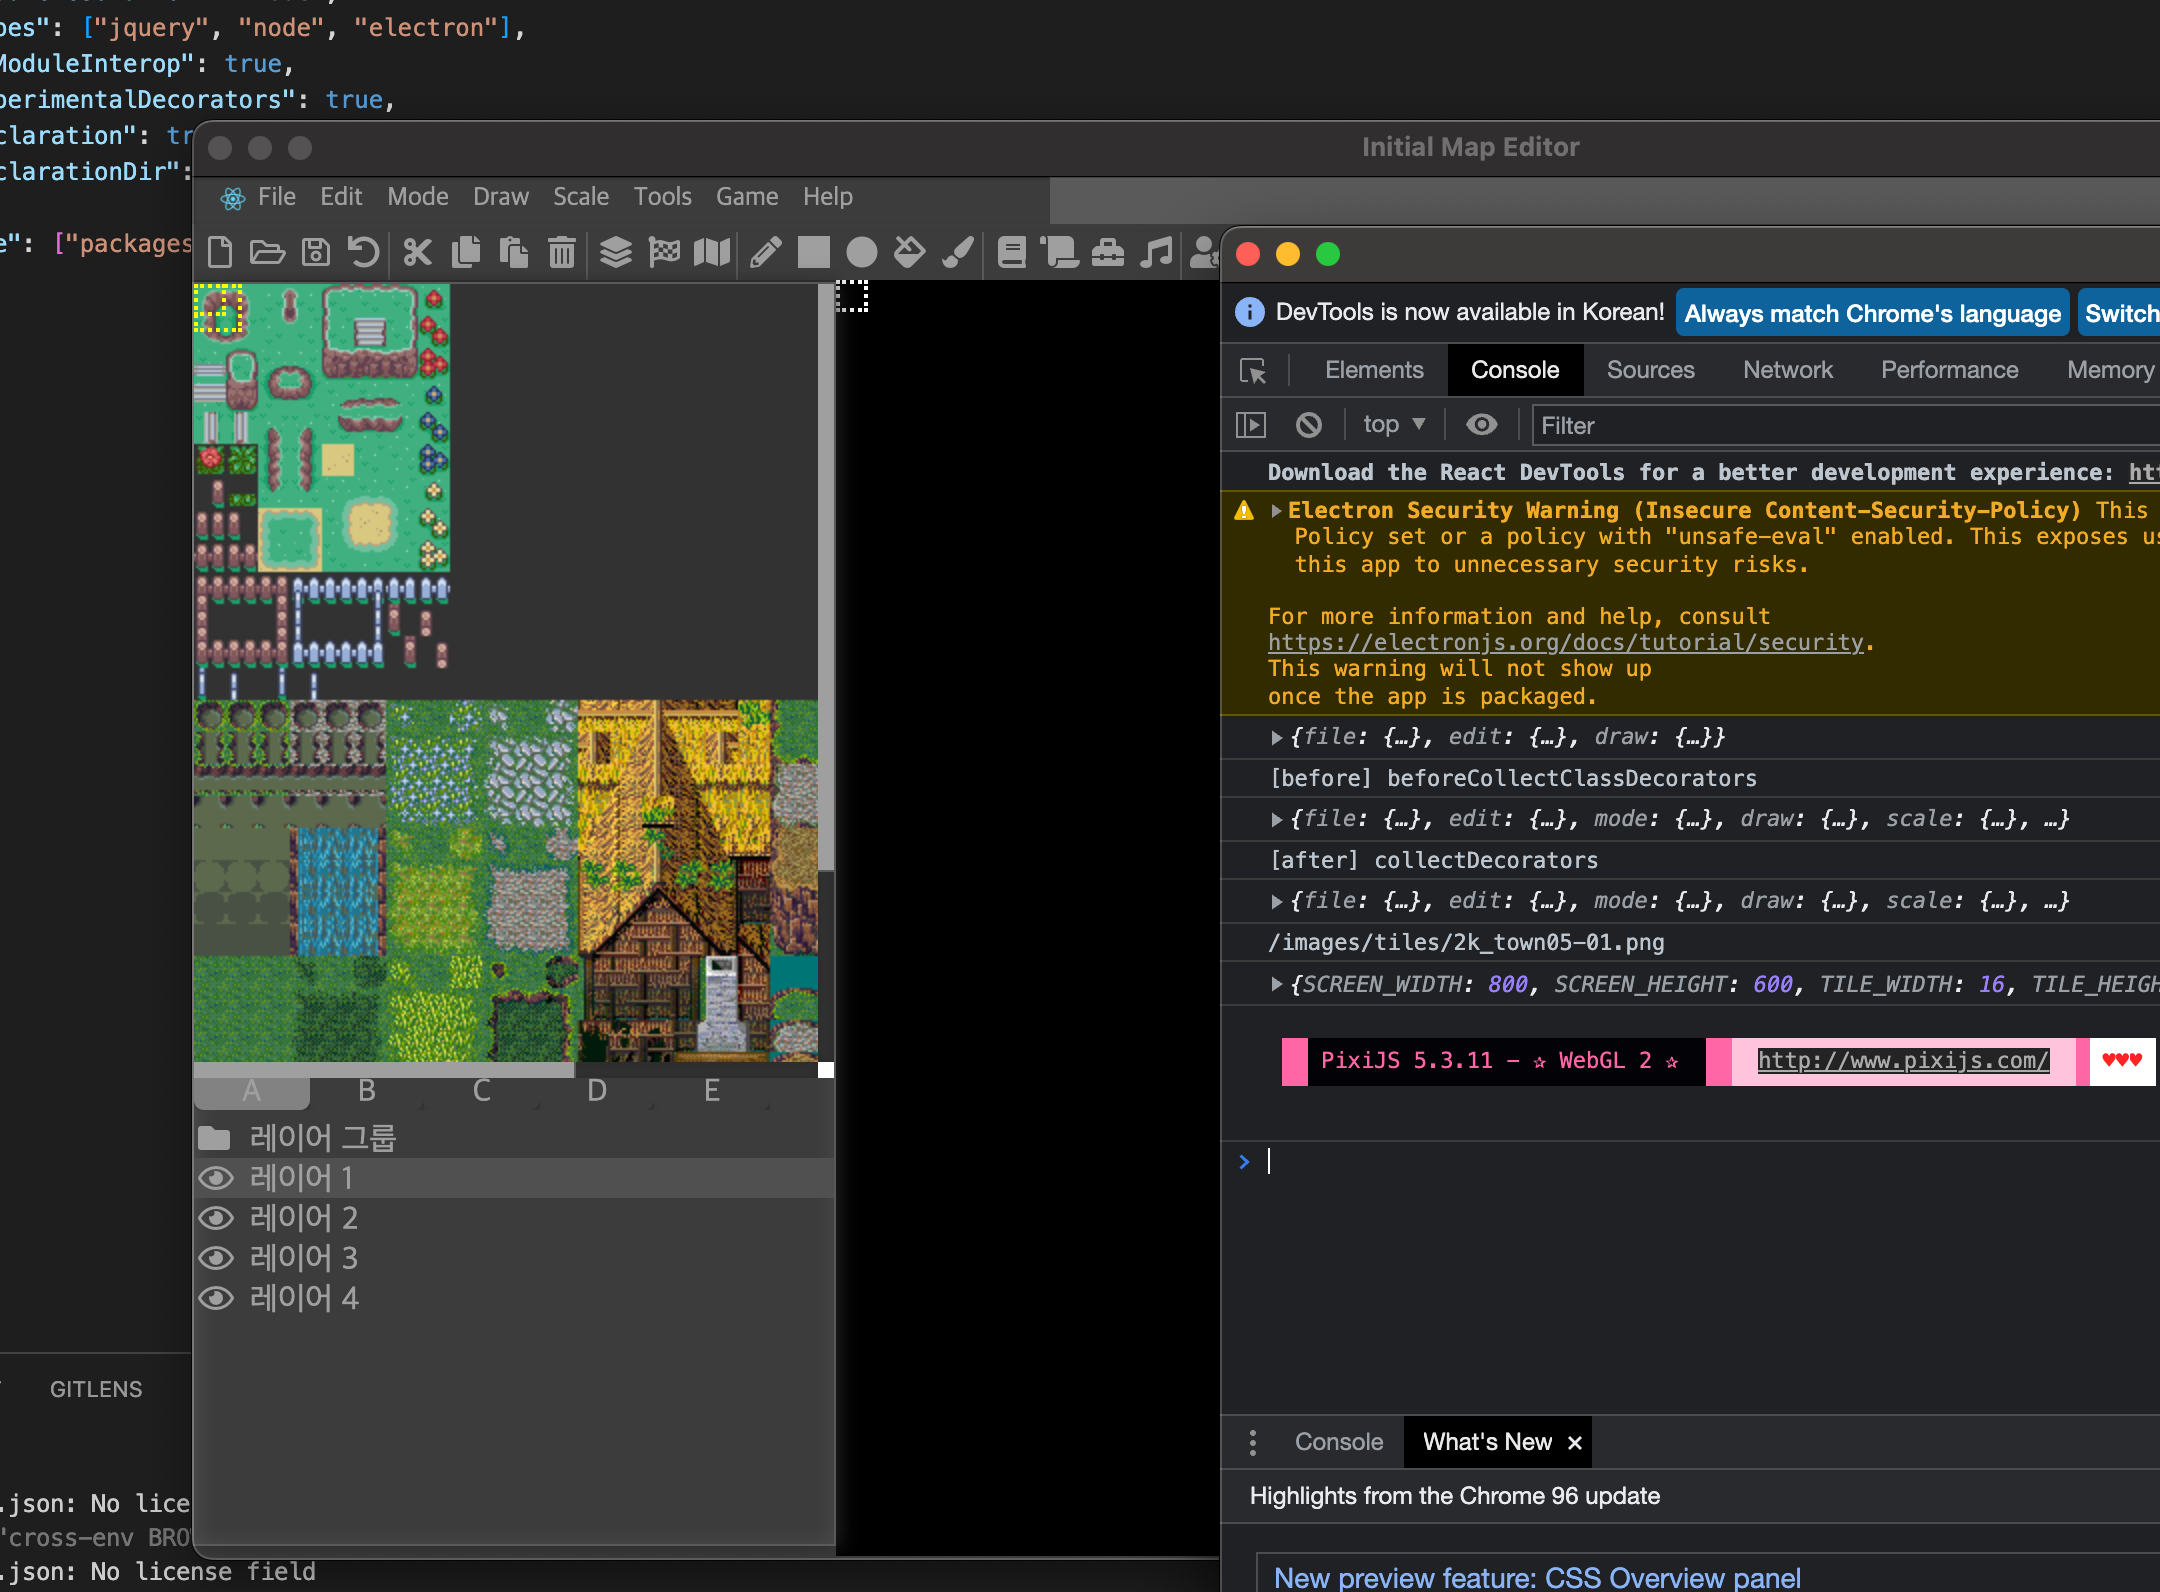Select the Ellipse draw tool
The height and width of the screenshot is (1592, 2160).
(x=860, y=252)
